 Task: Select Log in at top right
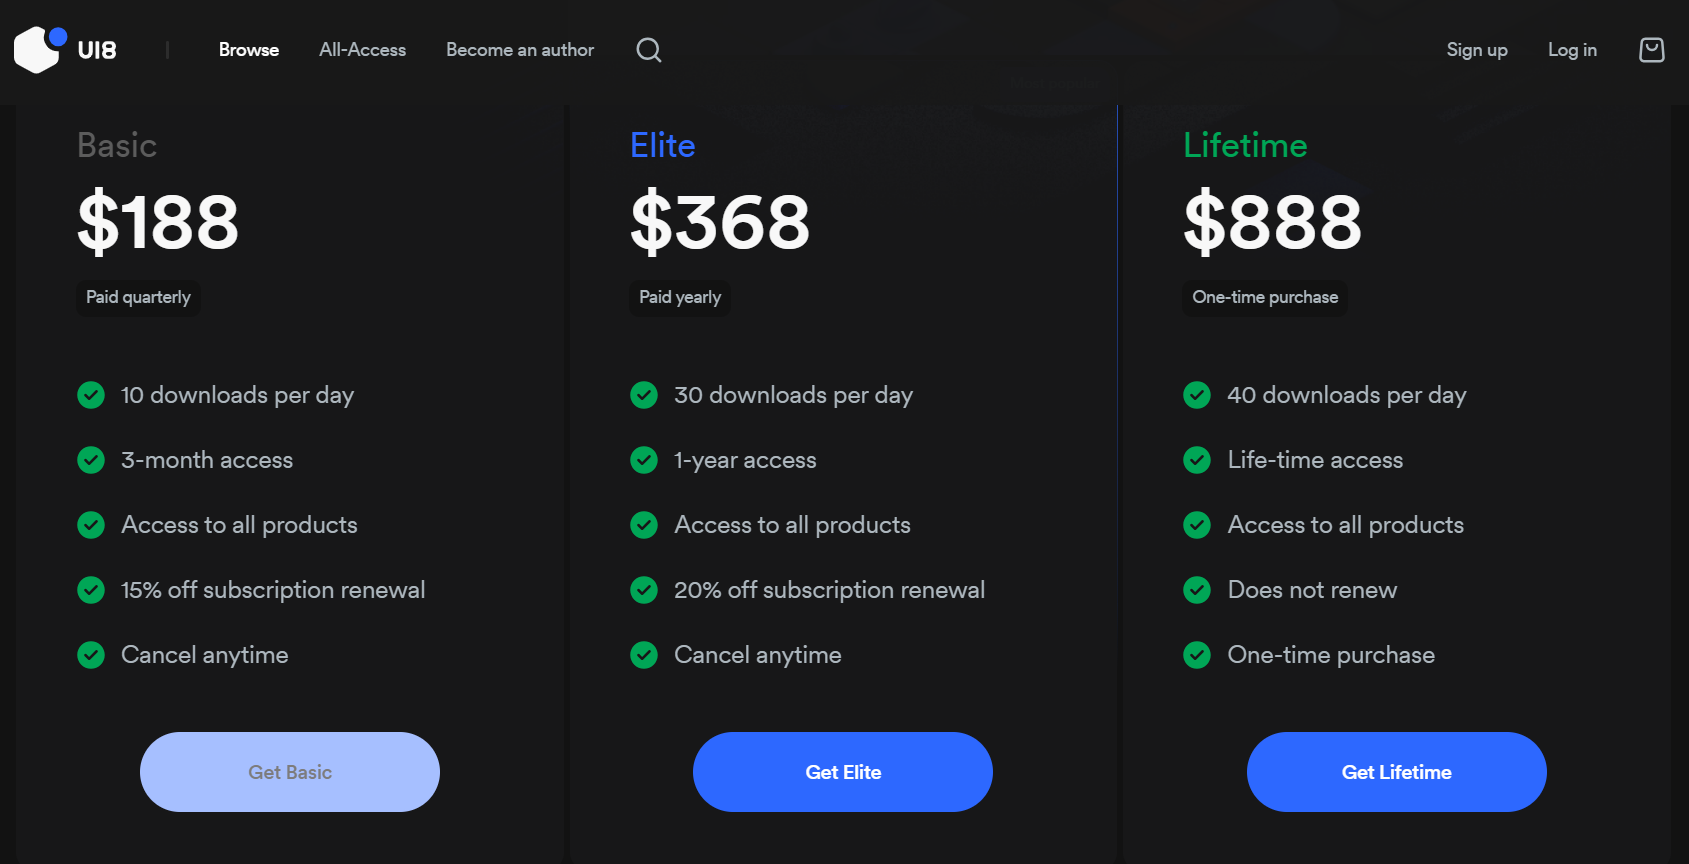click(x=1572, y=50)
